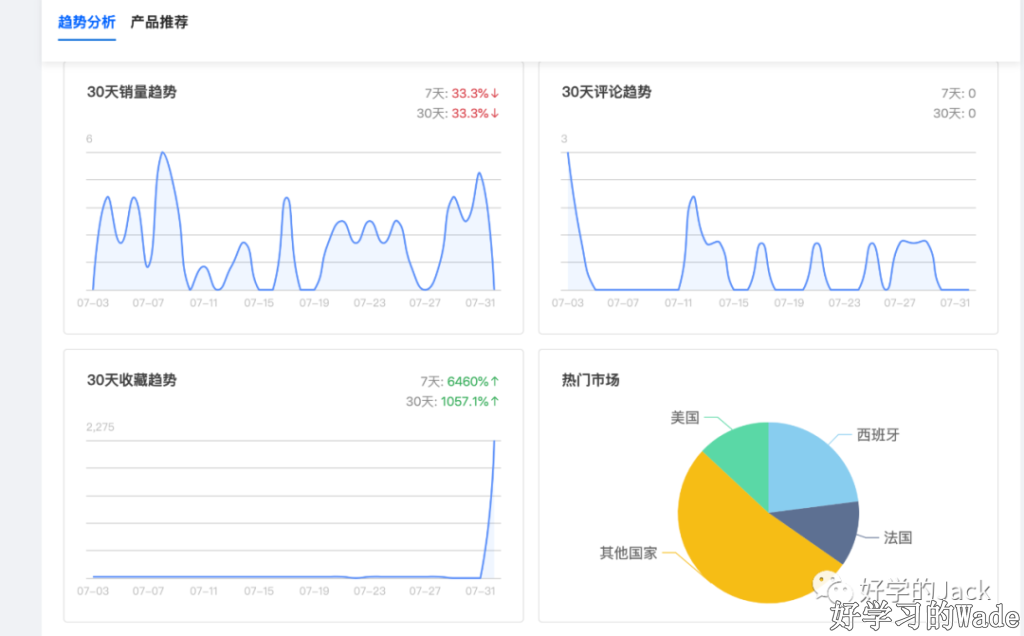Click the sales chart peak value 6
The width and height of the screenshot is (1024, 636).
pos(89,139)
